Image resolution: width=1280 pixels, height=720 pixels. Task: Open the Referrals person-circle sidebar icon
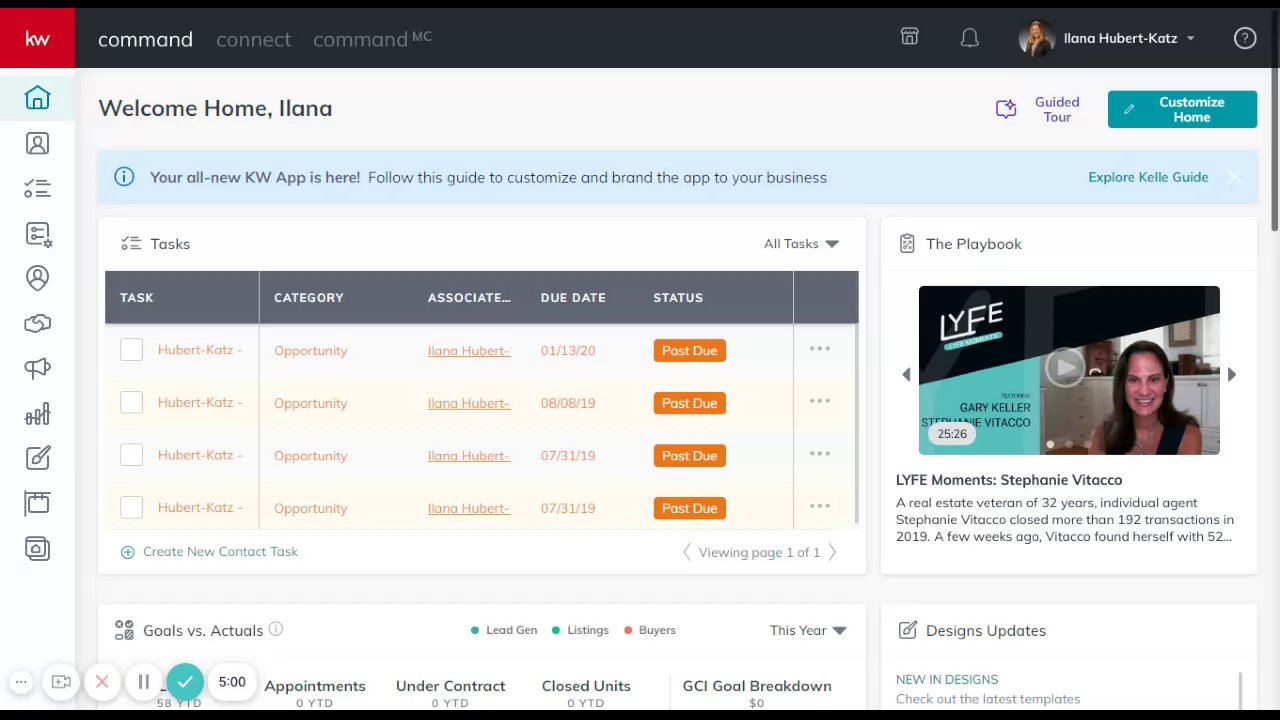click(x=37, y=278)
